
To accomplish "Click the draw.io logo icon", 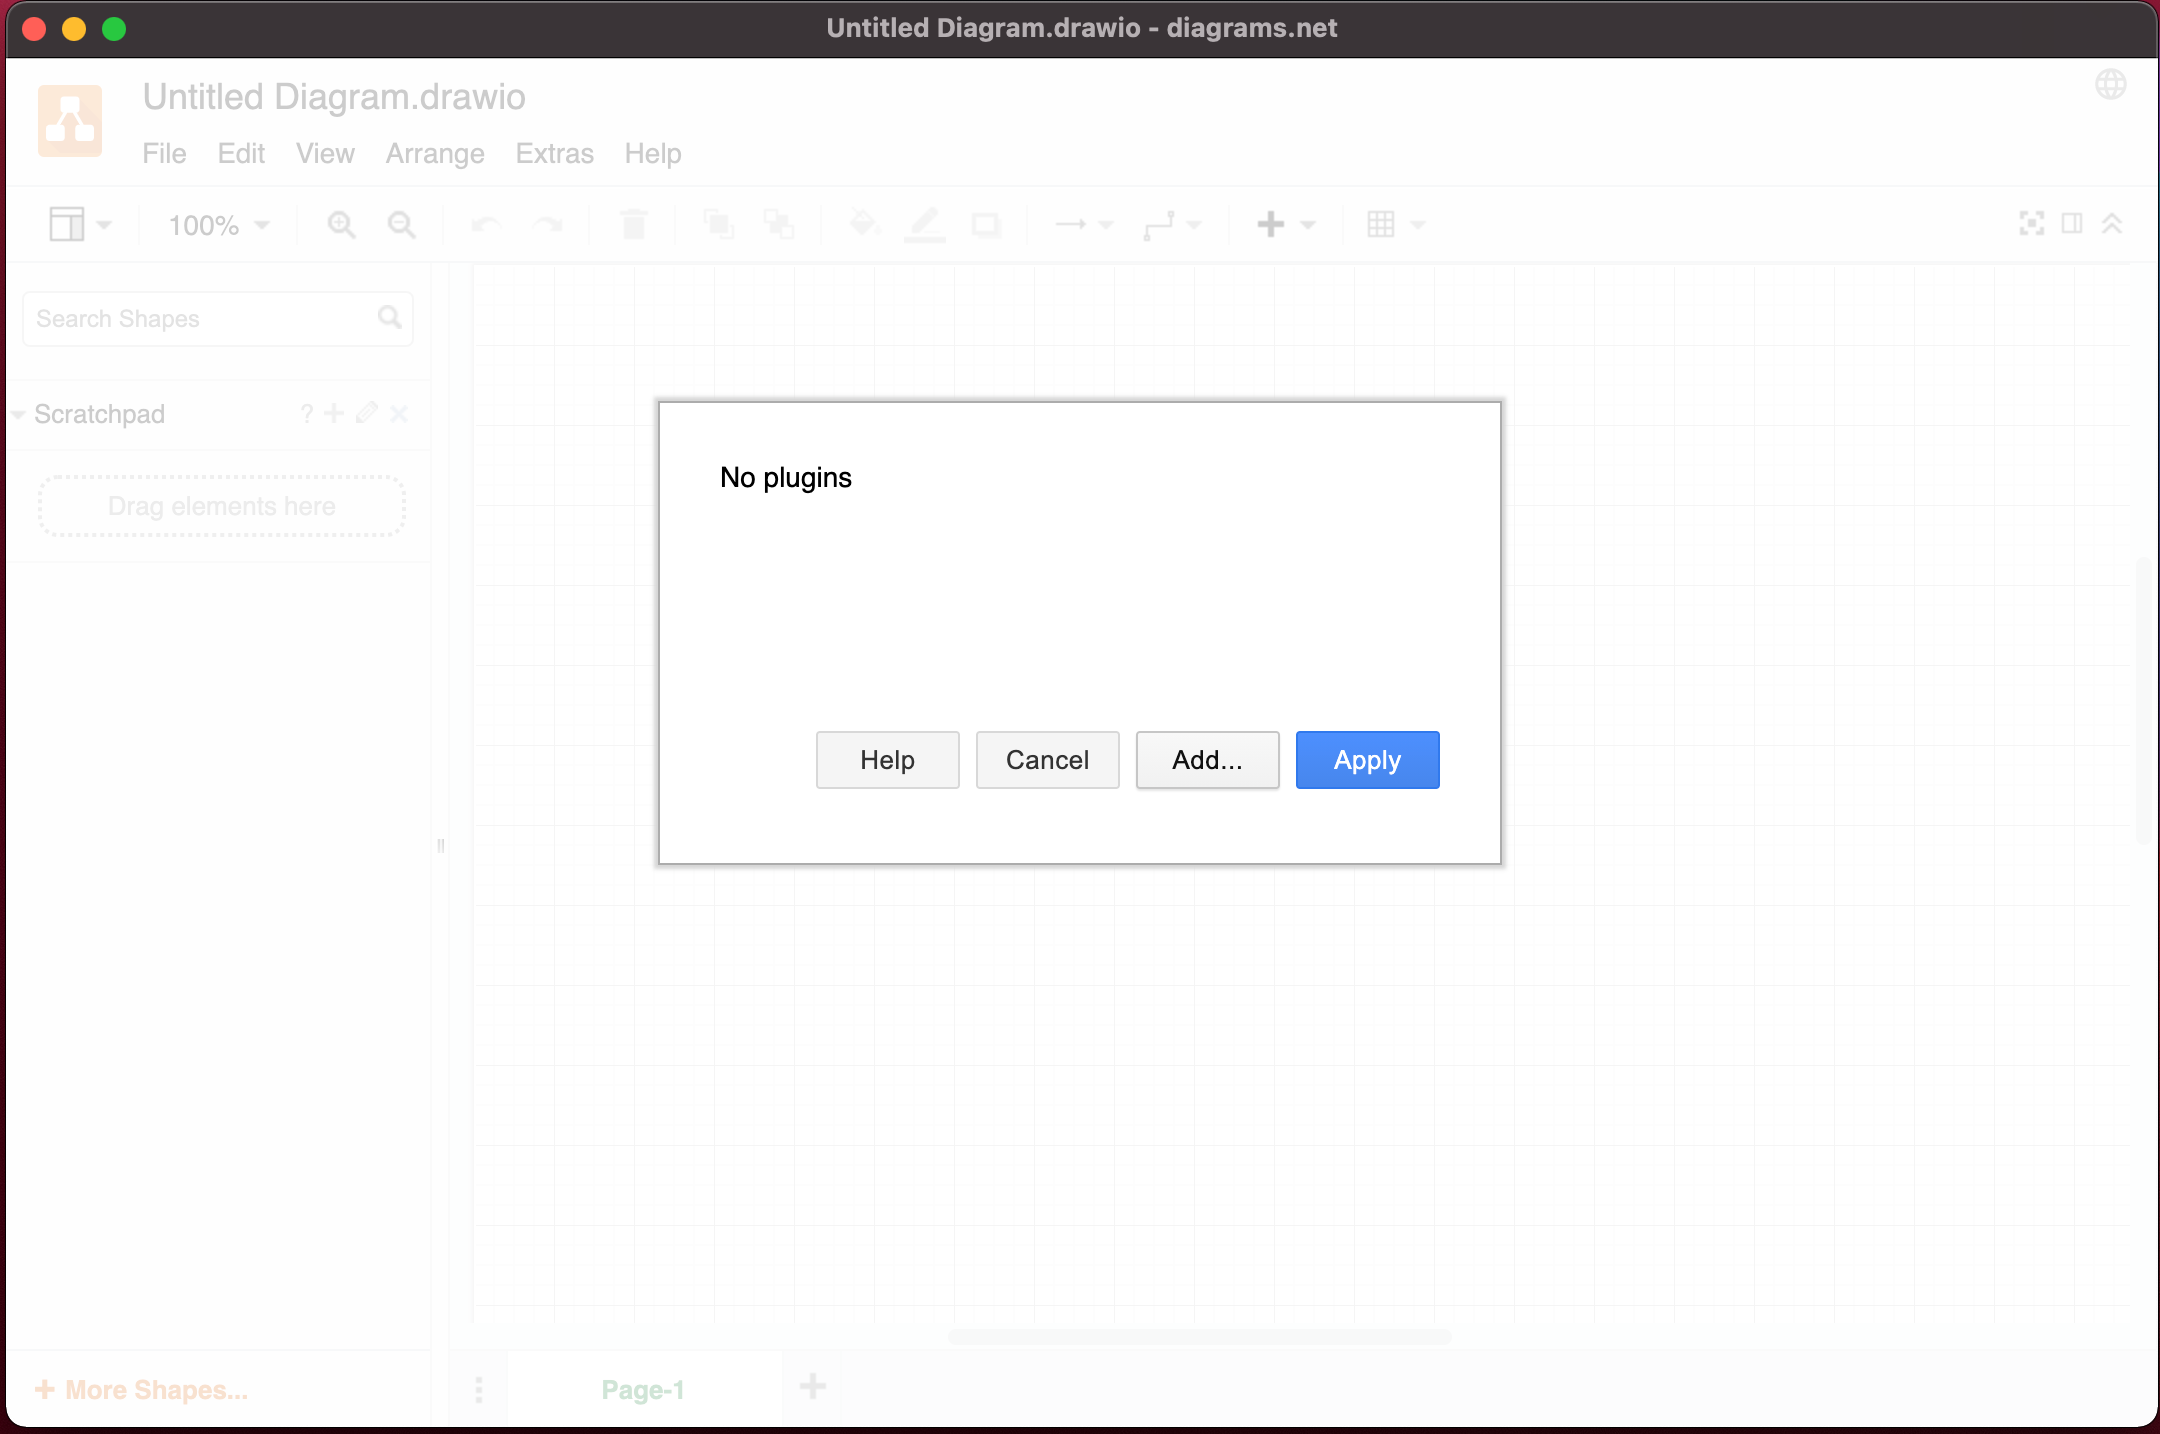I will [x=70, y=121].
